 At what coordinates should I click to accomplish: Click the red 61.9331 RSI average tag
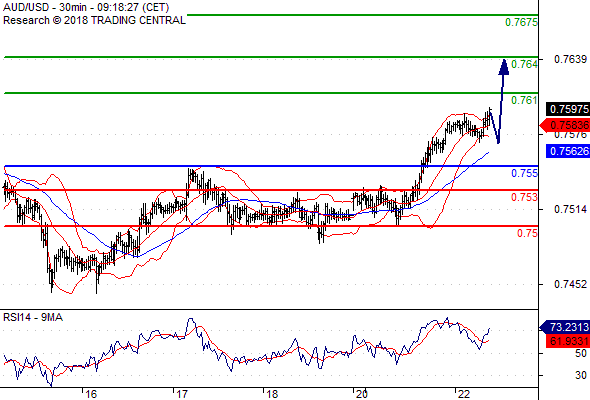tap(567, 341)
